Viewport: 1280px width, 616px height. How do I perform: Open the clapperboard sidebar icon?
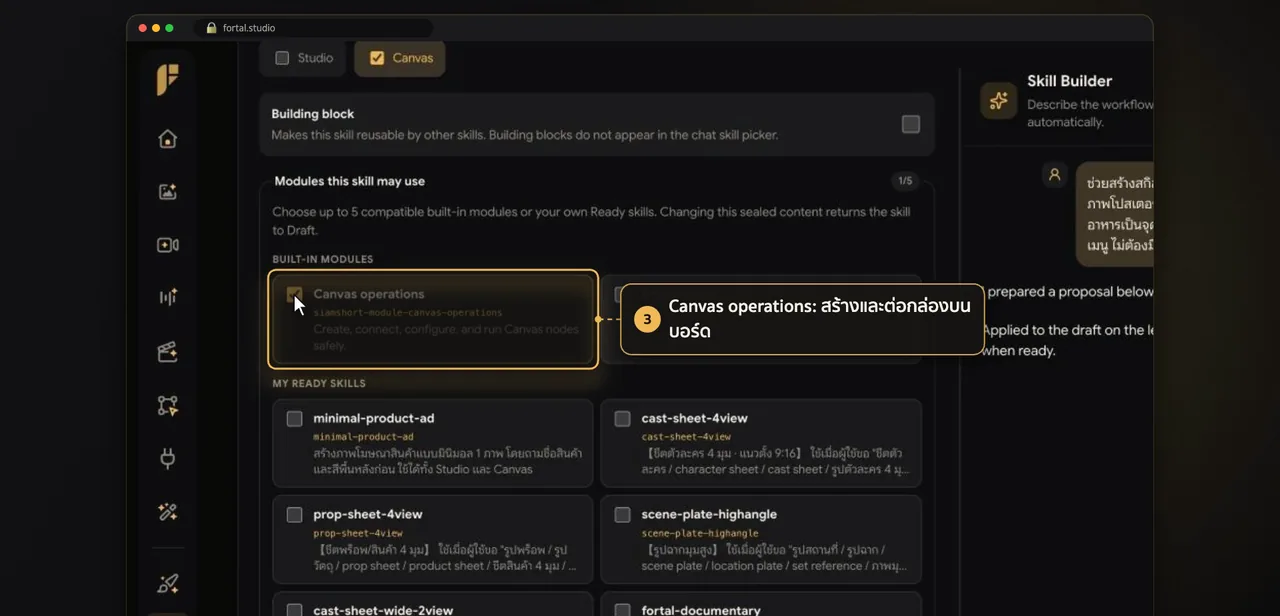coord(168,352)
